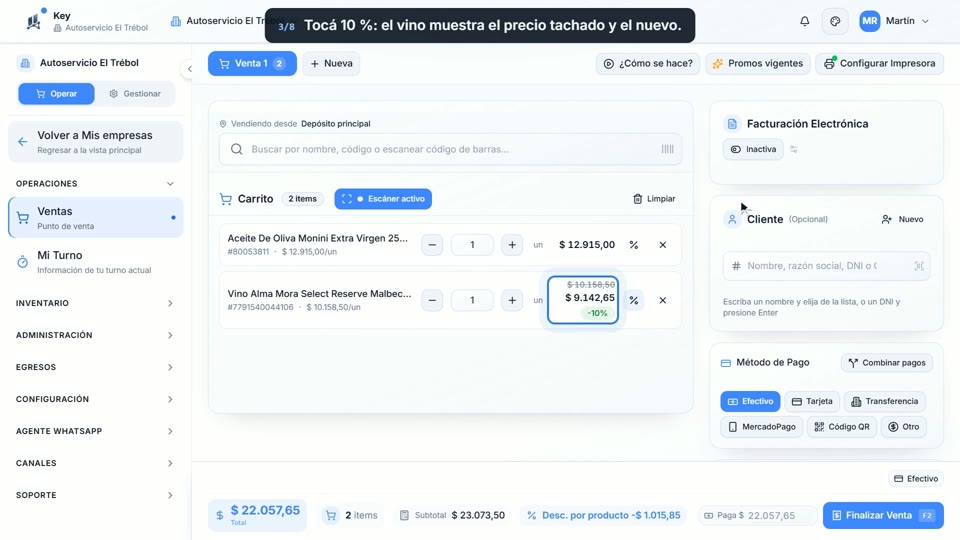Expand the Egresos section
The image size is (960, 540).
(95, 367)
